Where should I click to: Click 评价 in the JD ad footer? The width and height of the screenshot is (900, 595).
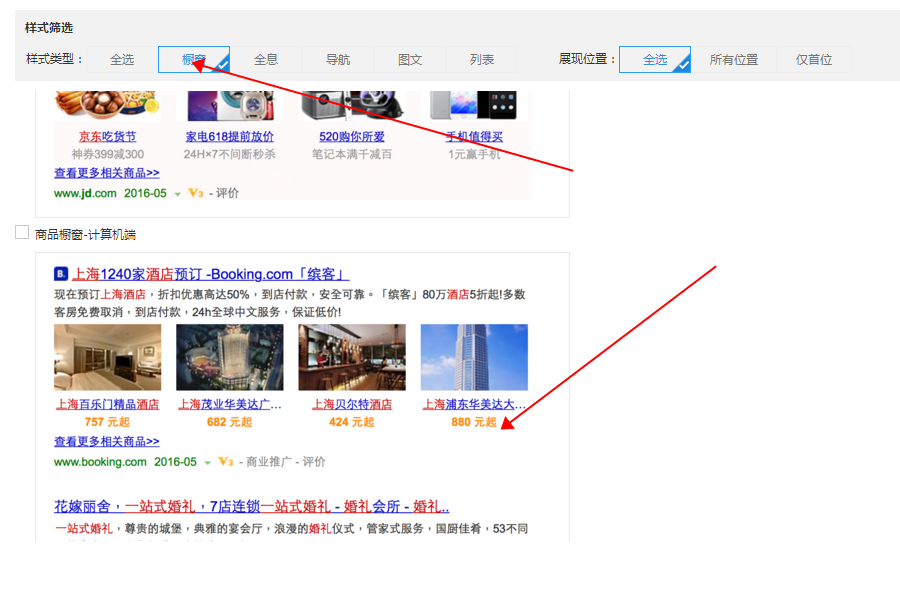(x=227, y=193)
